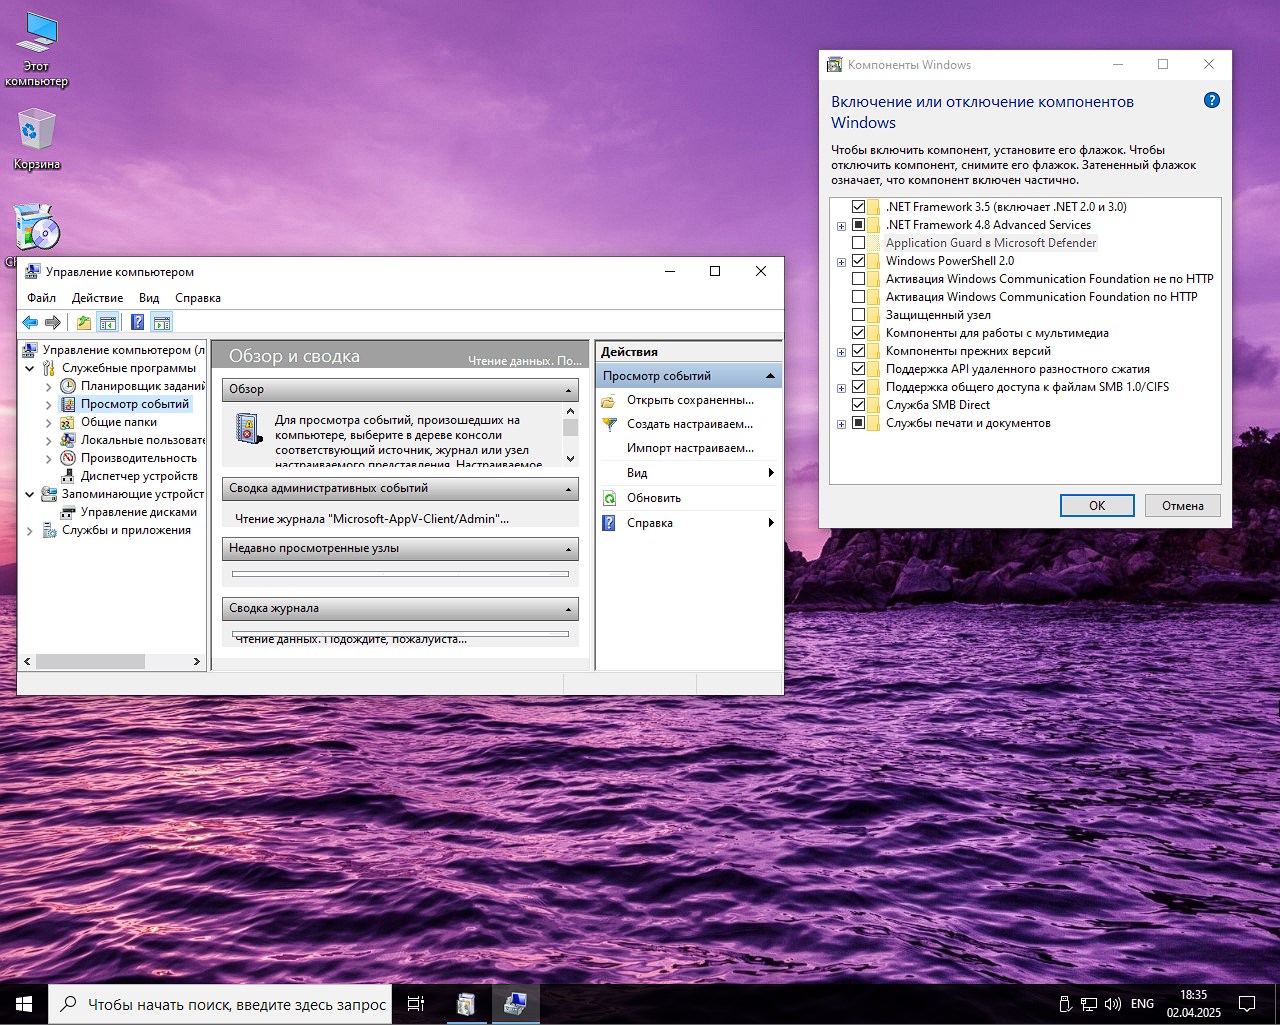Expand Службы печати и документов component
This screenshot has width=1280, height=1025.
point(841,424)
